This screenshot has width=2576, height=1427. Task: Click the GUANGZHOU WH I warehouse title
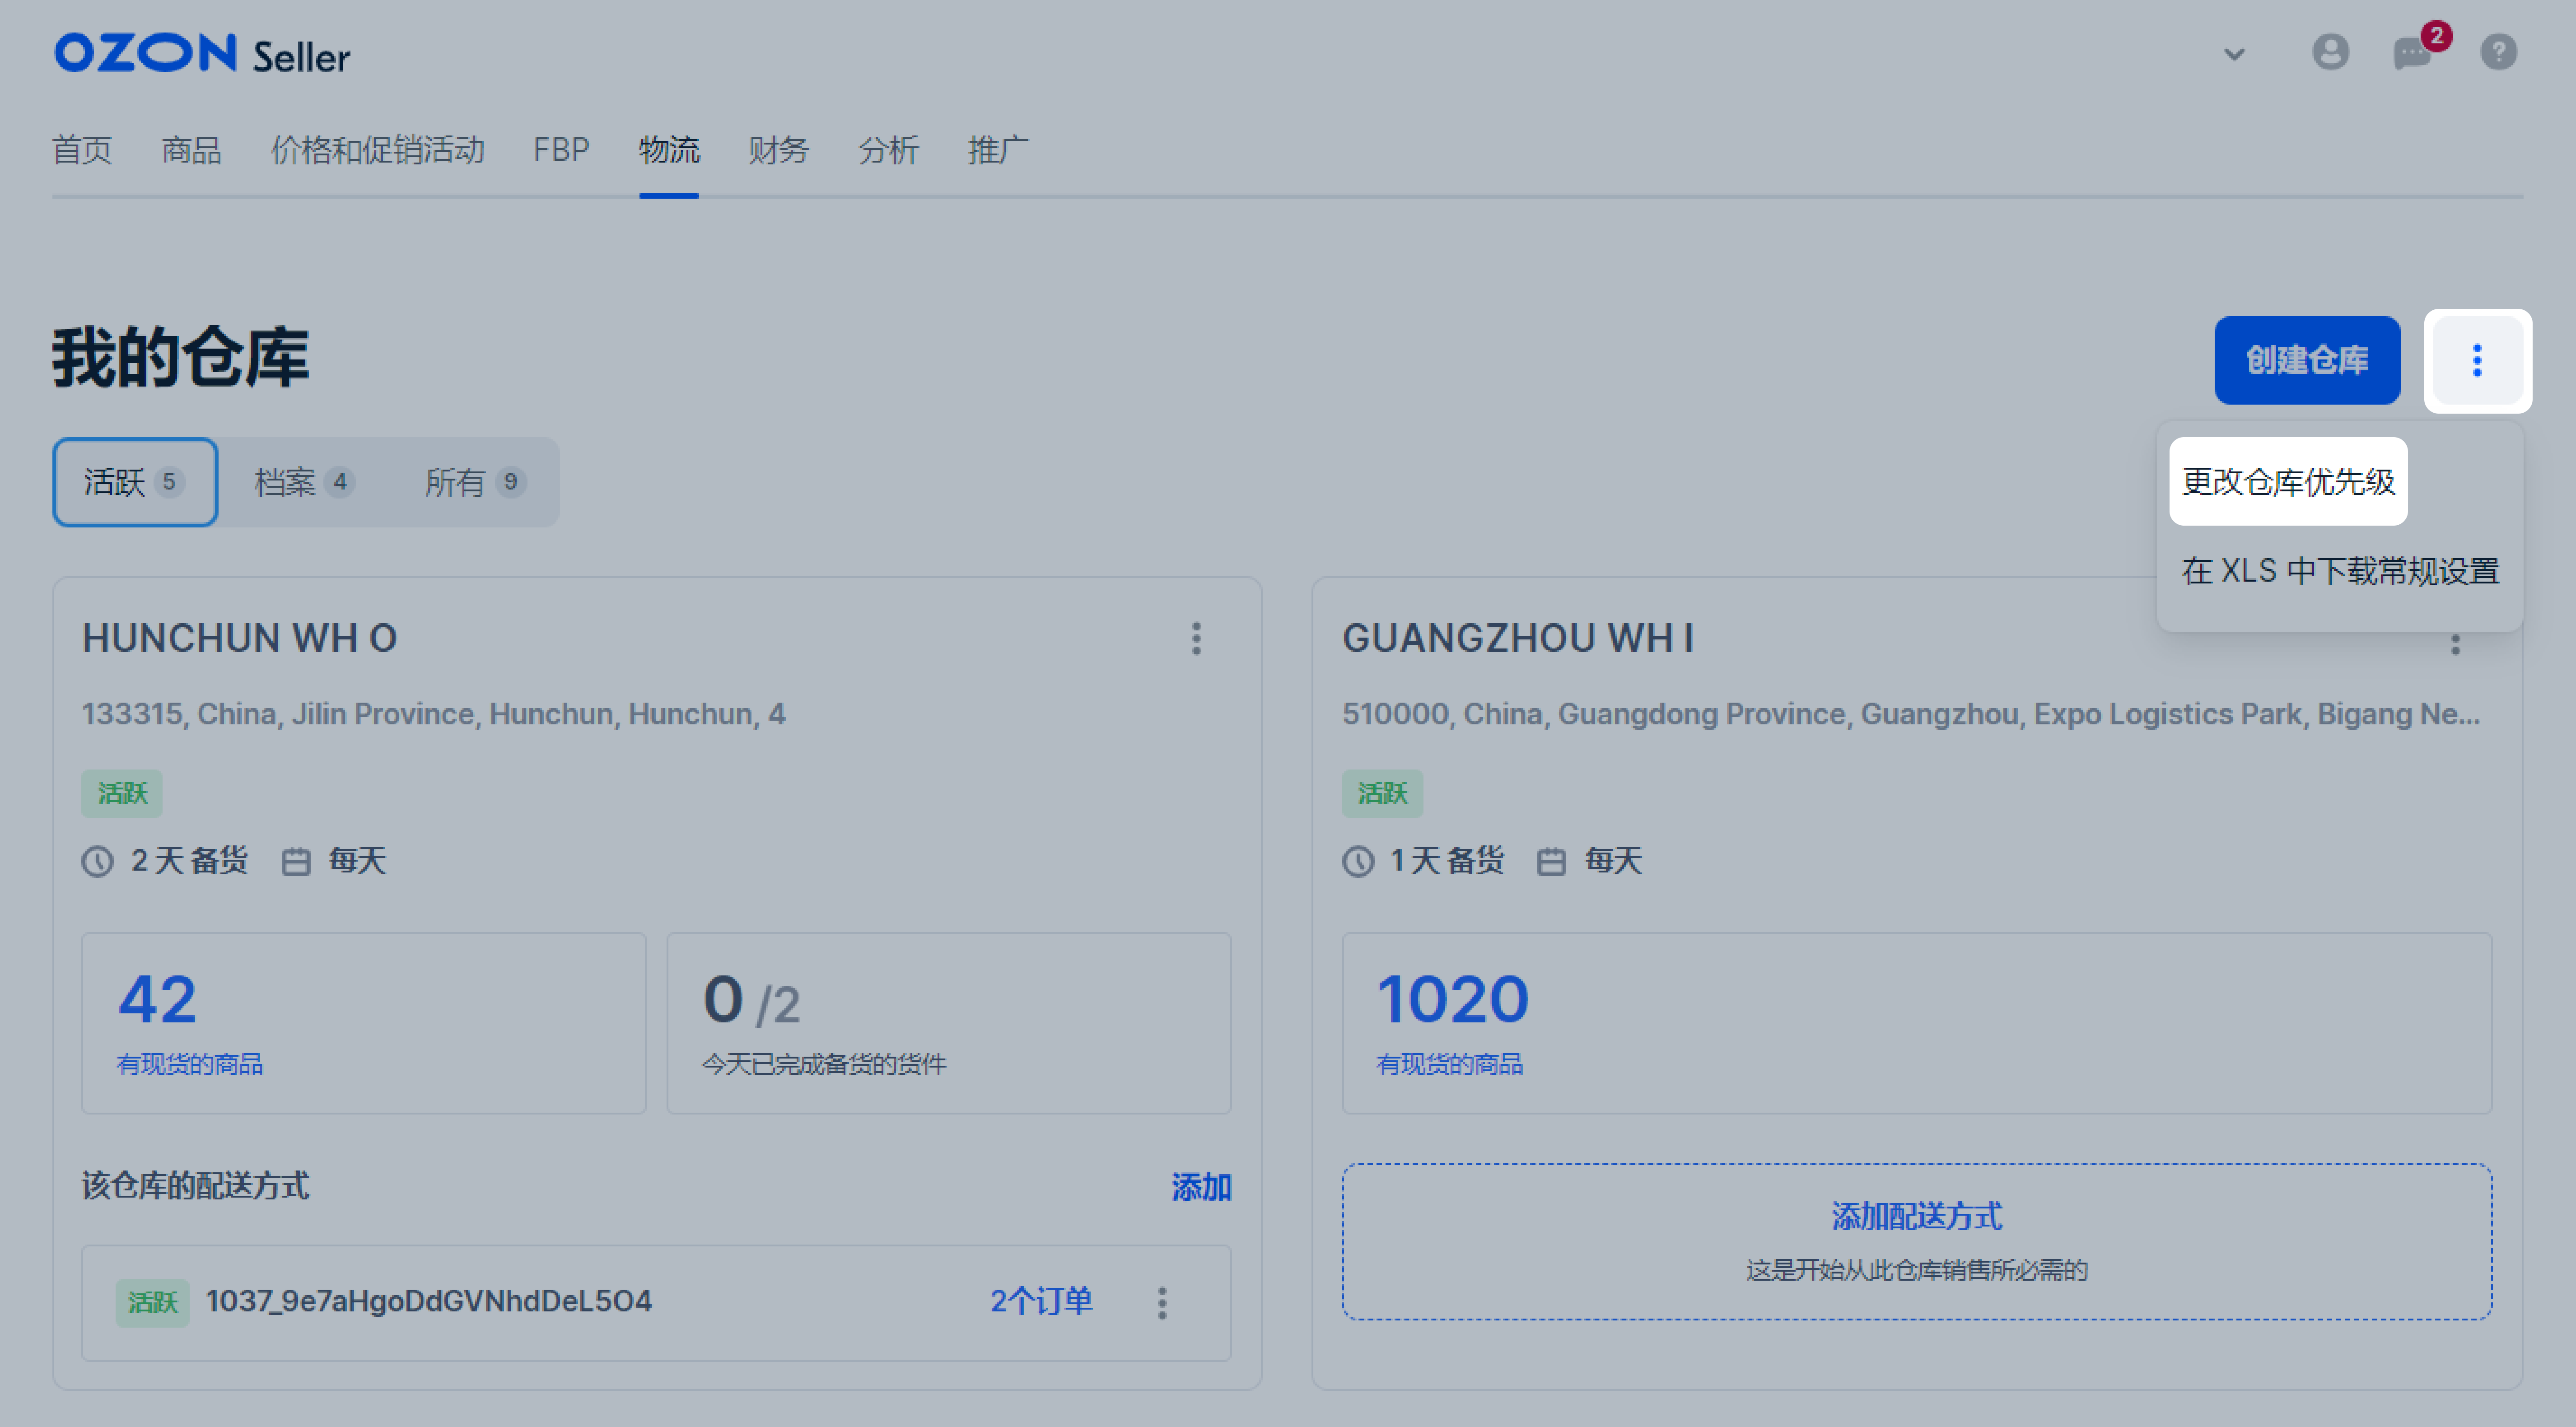1518,638
